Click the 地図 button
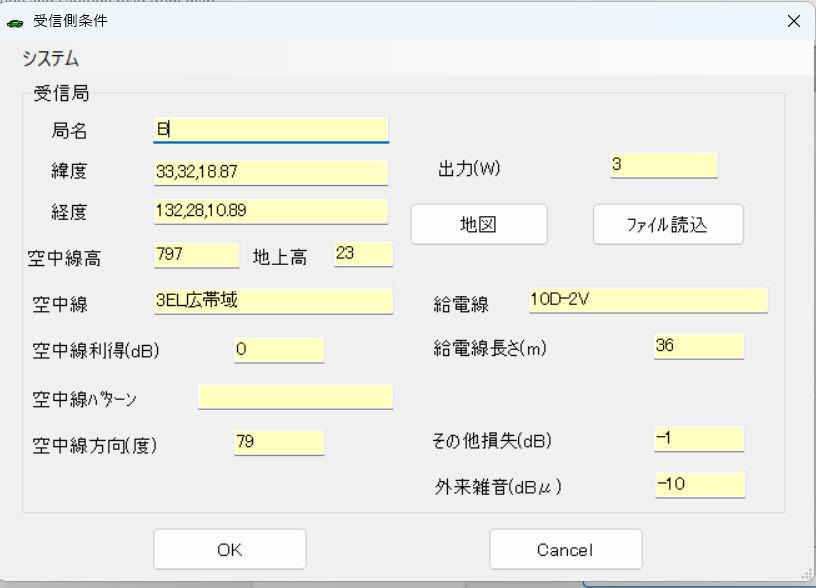This screenshot has height=588, width=816. click(479, 224)
